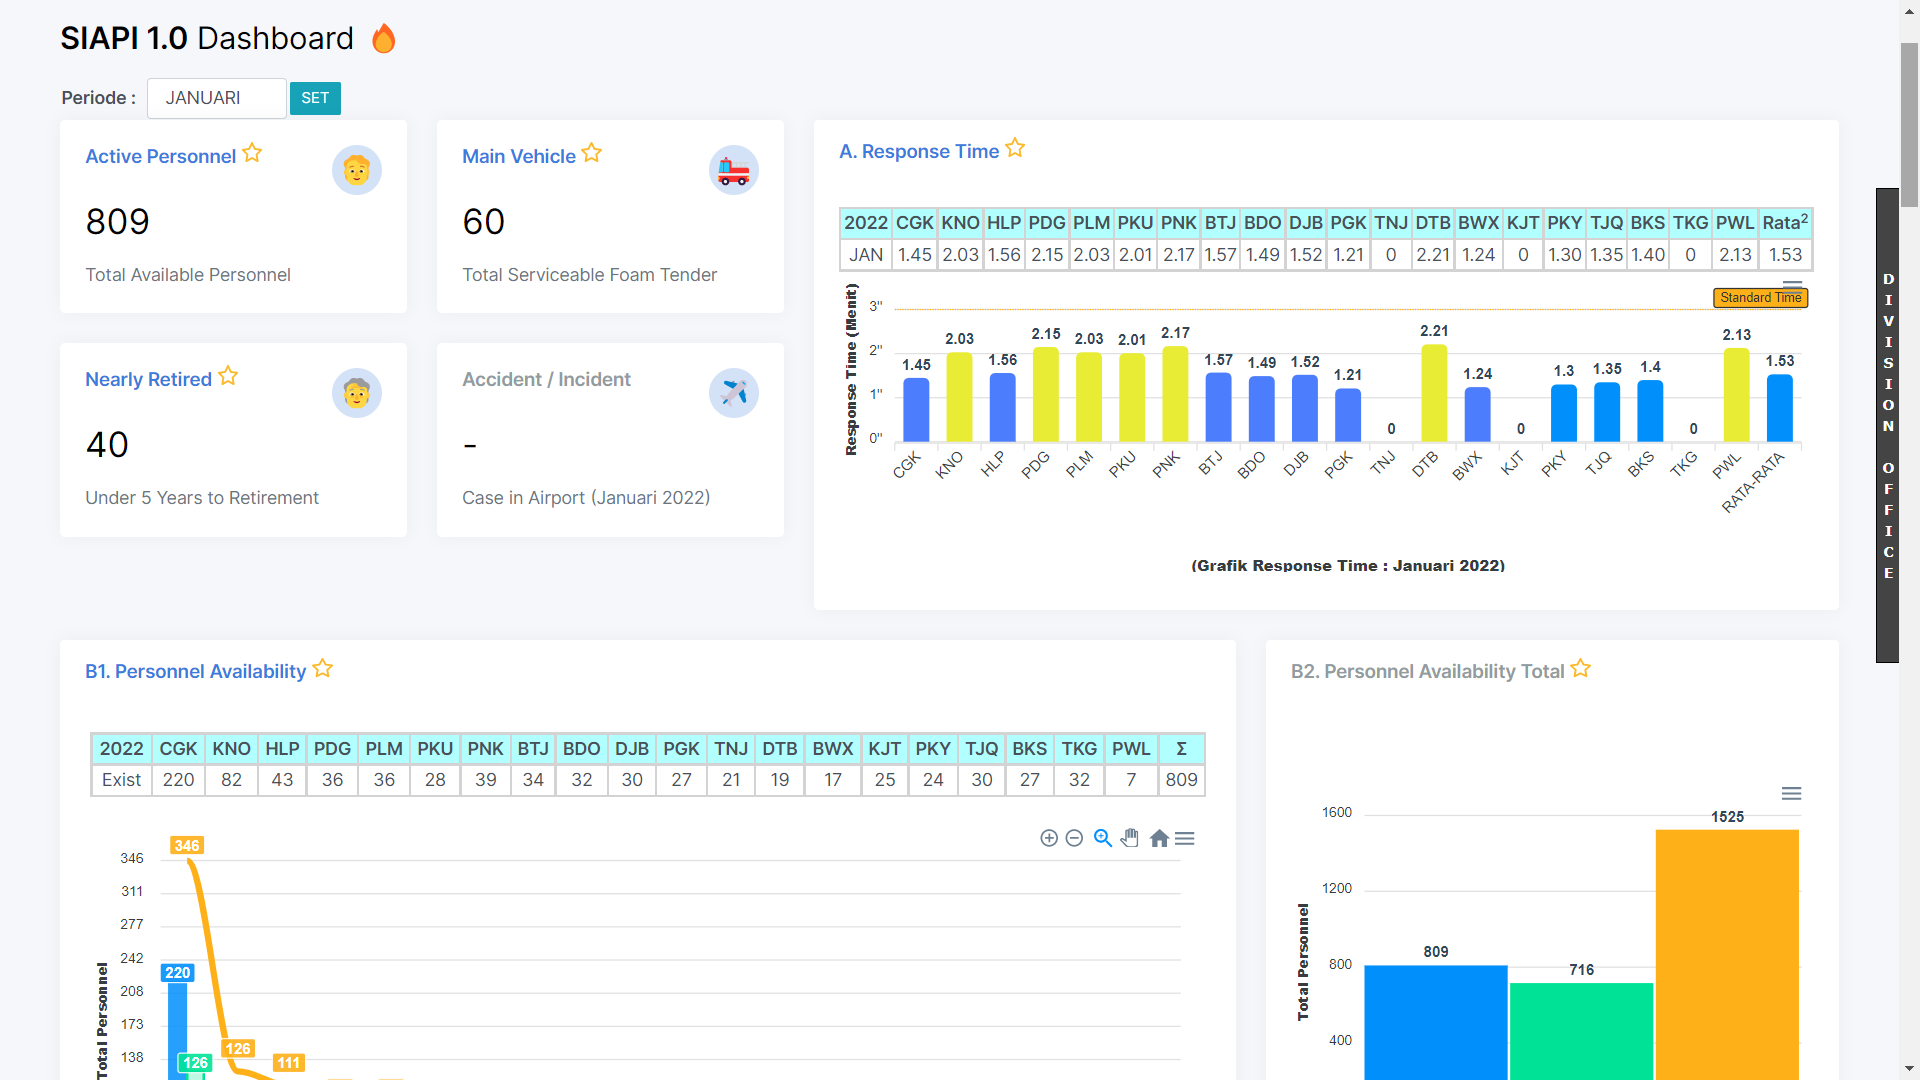
Task: Click the Grafik Response Time caption
Action: tap(1348, 566)
